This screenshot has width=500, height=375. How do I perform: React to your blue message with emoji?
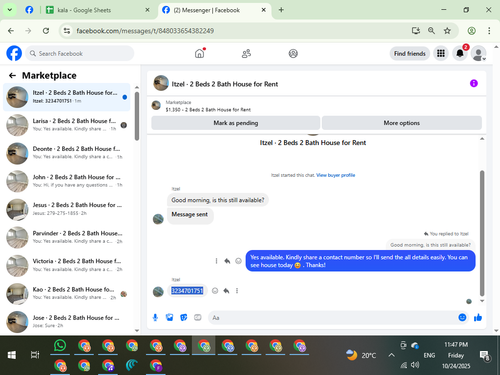(x=238, y=261)
